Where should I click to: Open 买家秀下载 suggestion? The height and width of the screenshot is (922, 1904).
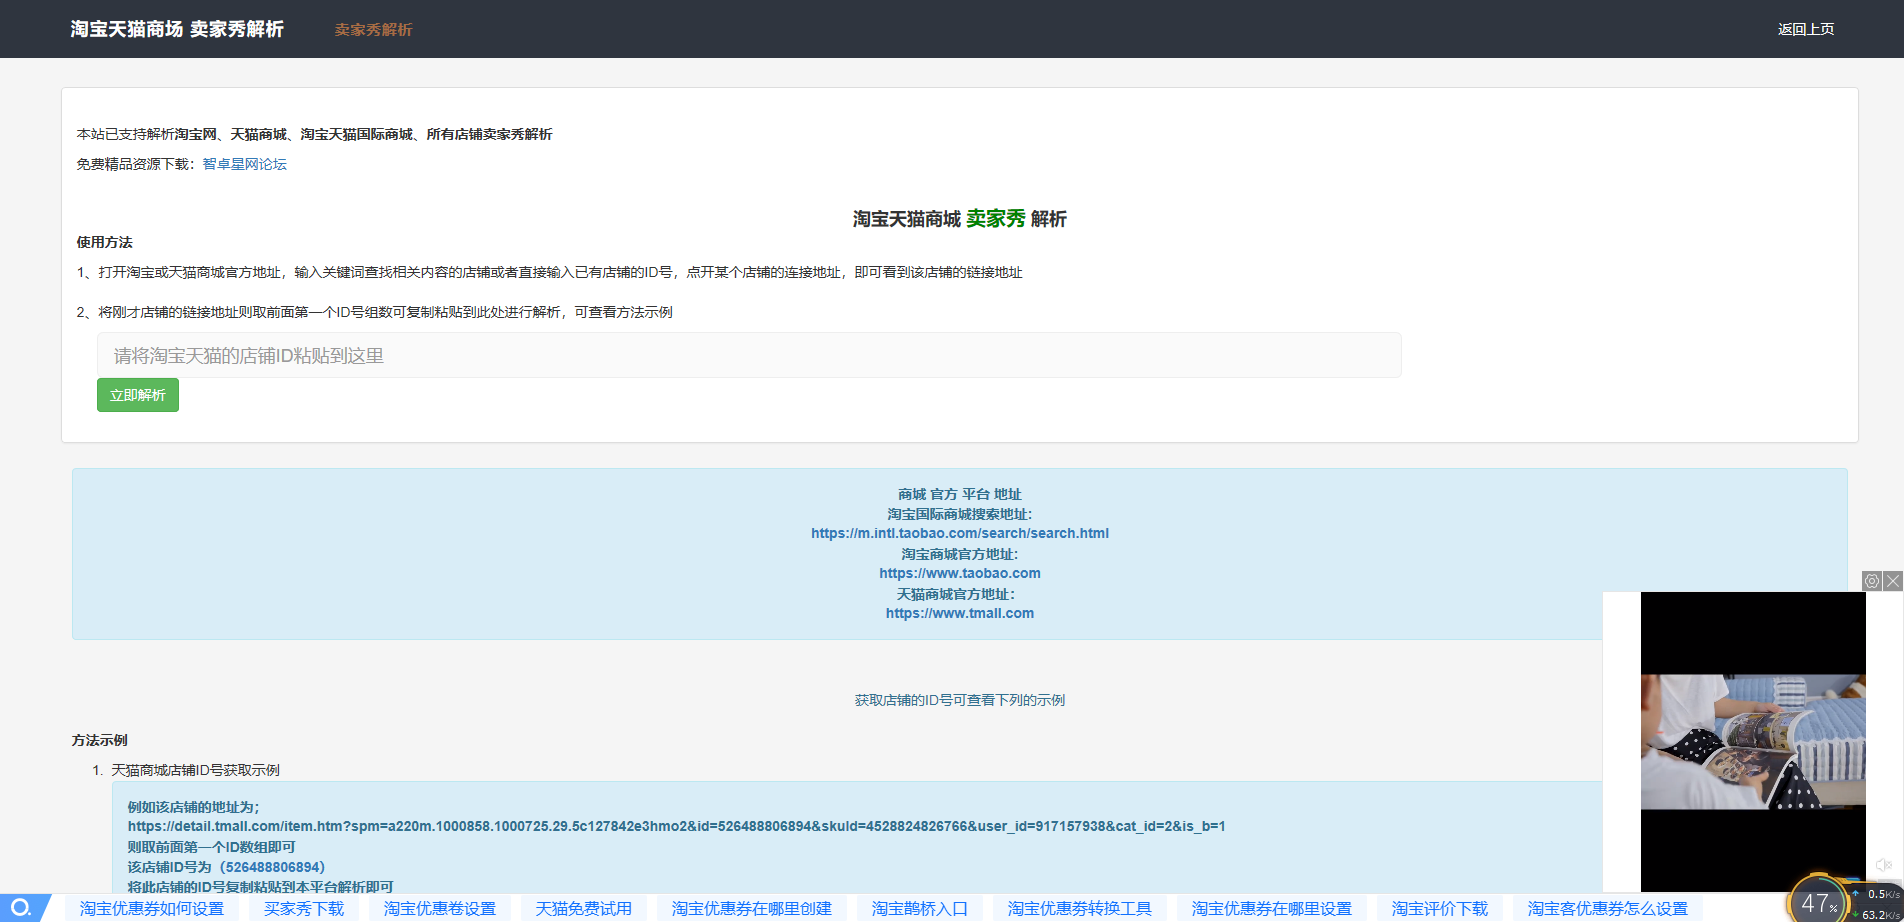(x=304, y=908)
